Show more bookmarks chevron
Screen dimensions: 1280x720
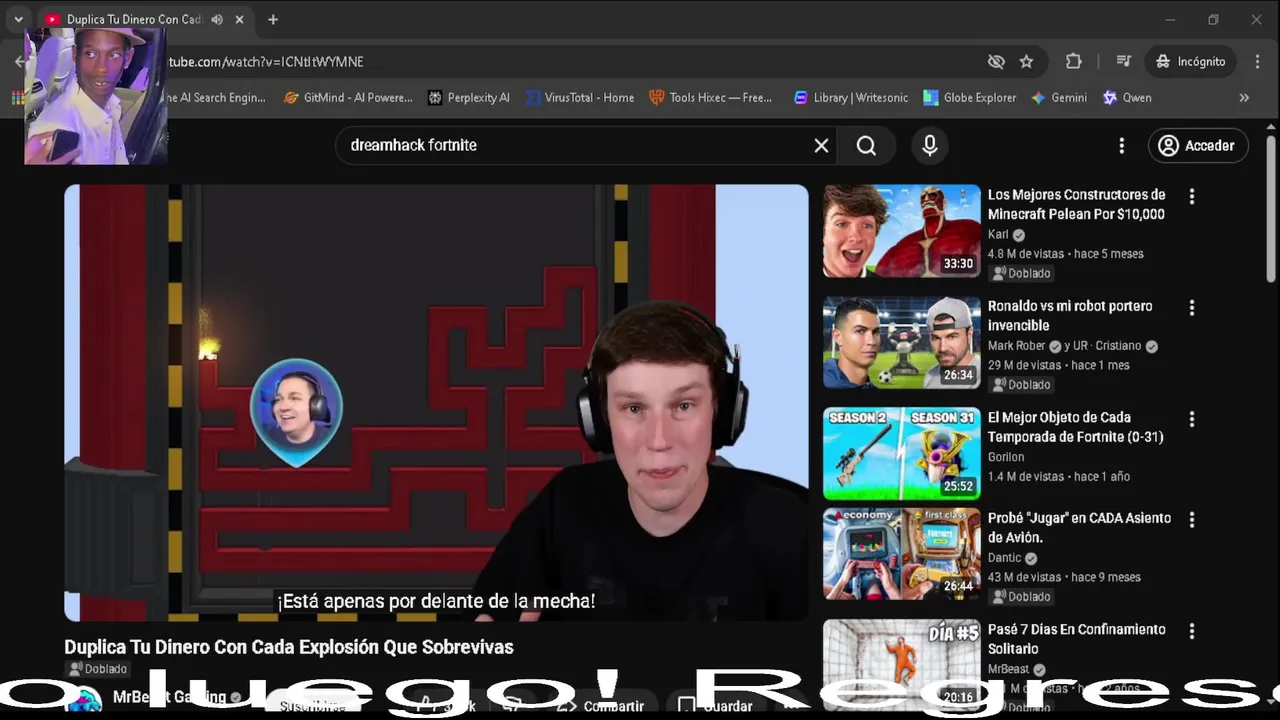coord(1244,98)
